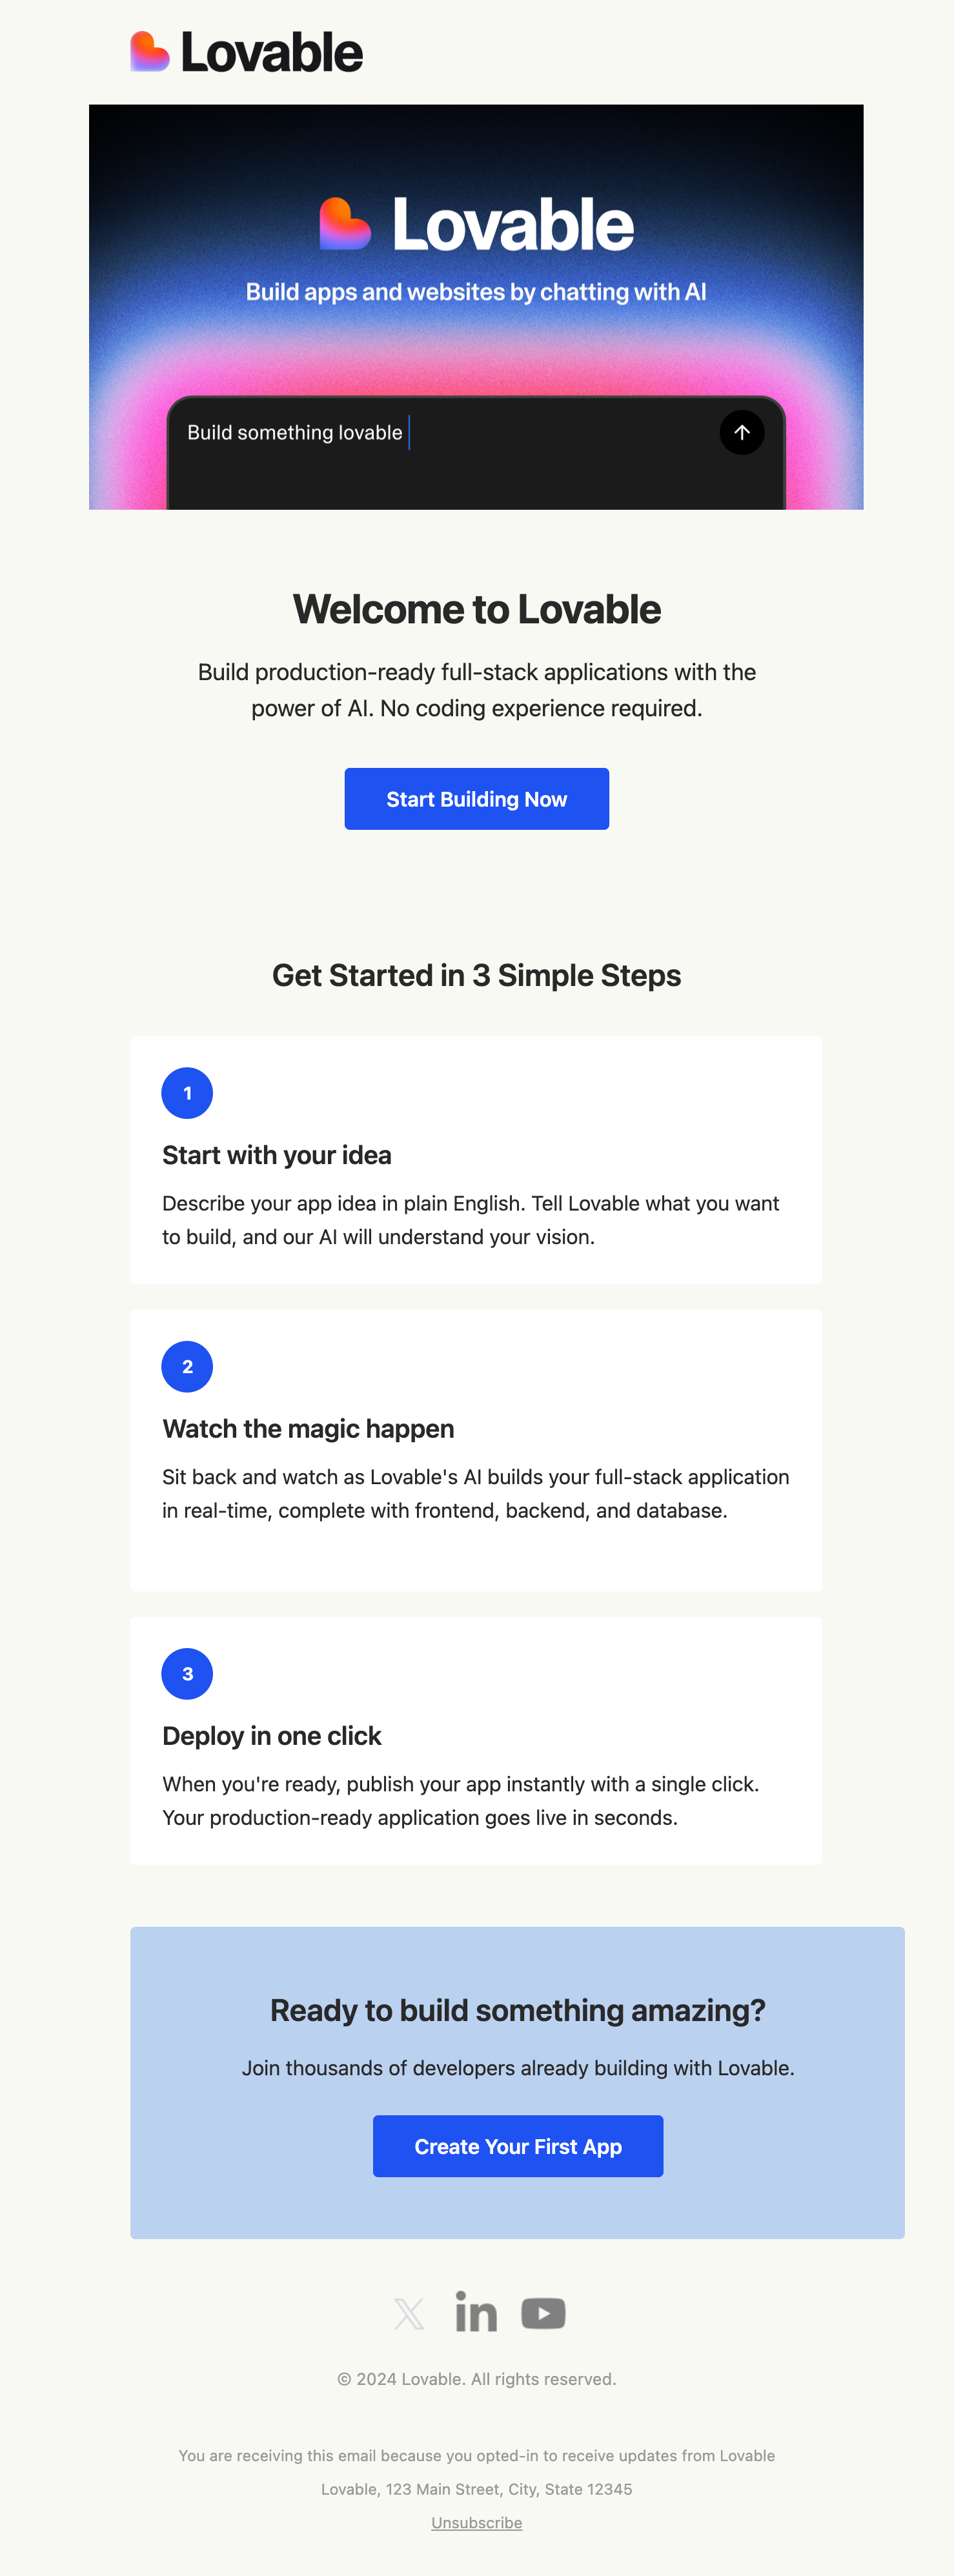Click the step 1 number badge
Viewport: 954px width, 2576px height.
187,1093
